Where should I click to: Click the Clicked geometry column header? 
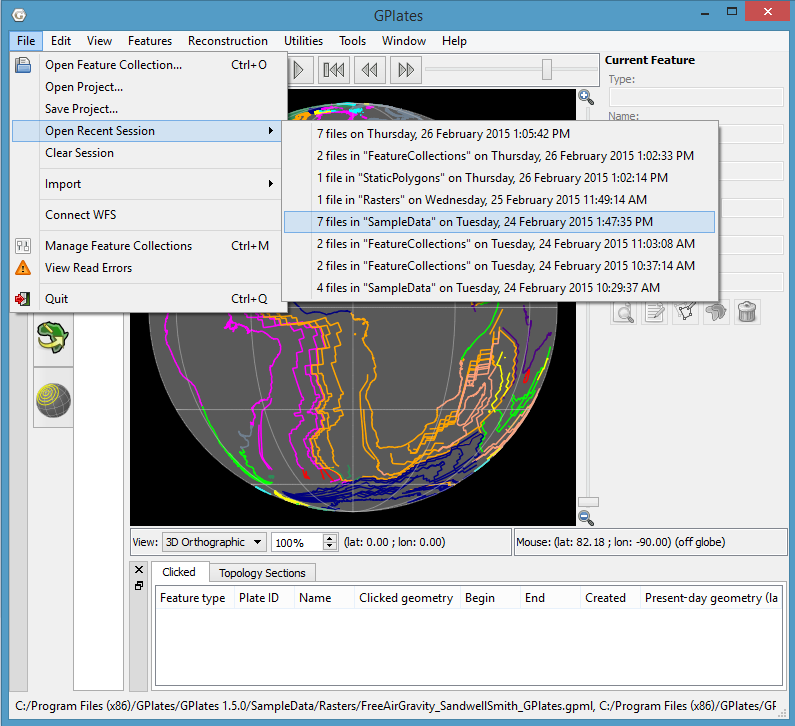pyautogui.click(x=406, y=598)
